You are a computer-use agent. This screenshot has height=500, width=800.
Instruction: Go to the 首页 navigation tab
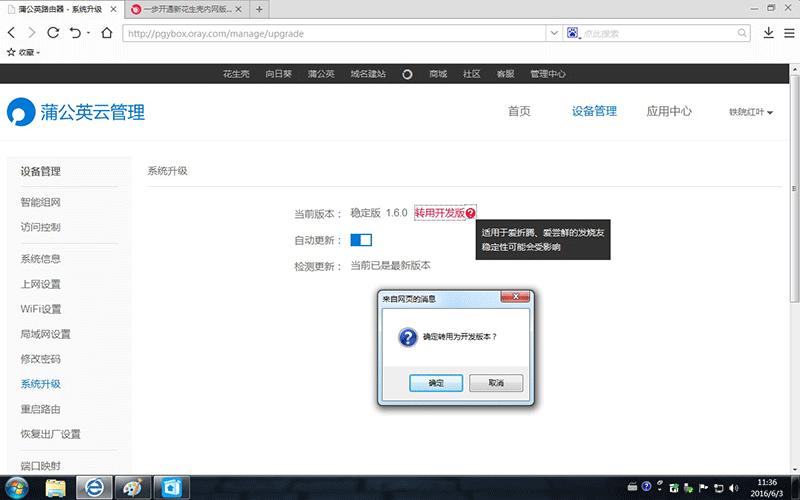coord(519,111)
